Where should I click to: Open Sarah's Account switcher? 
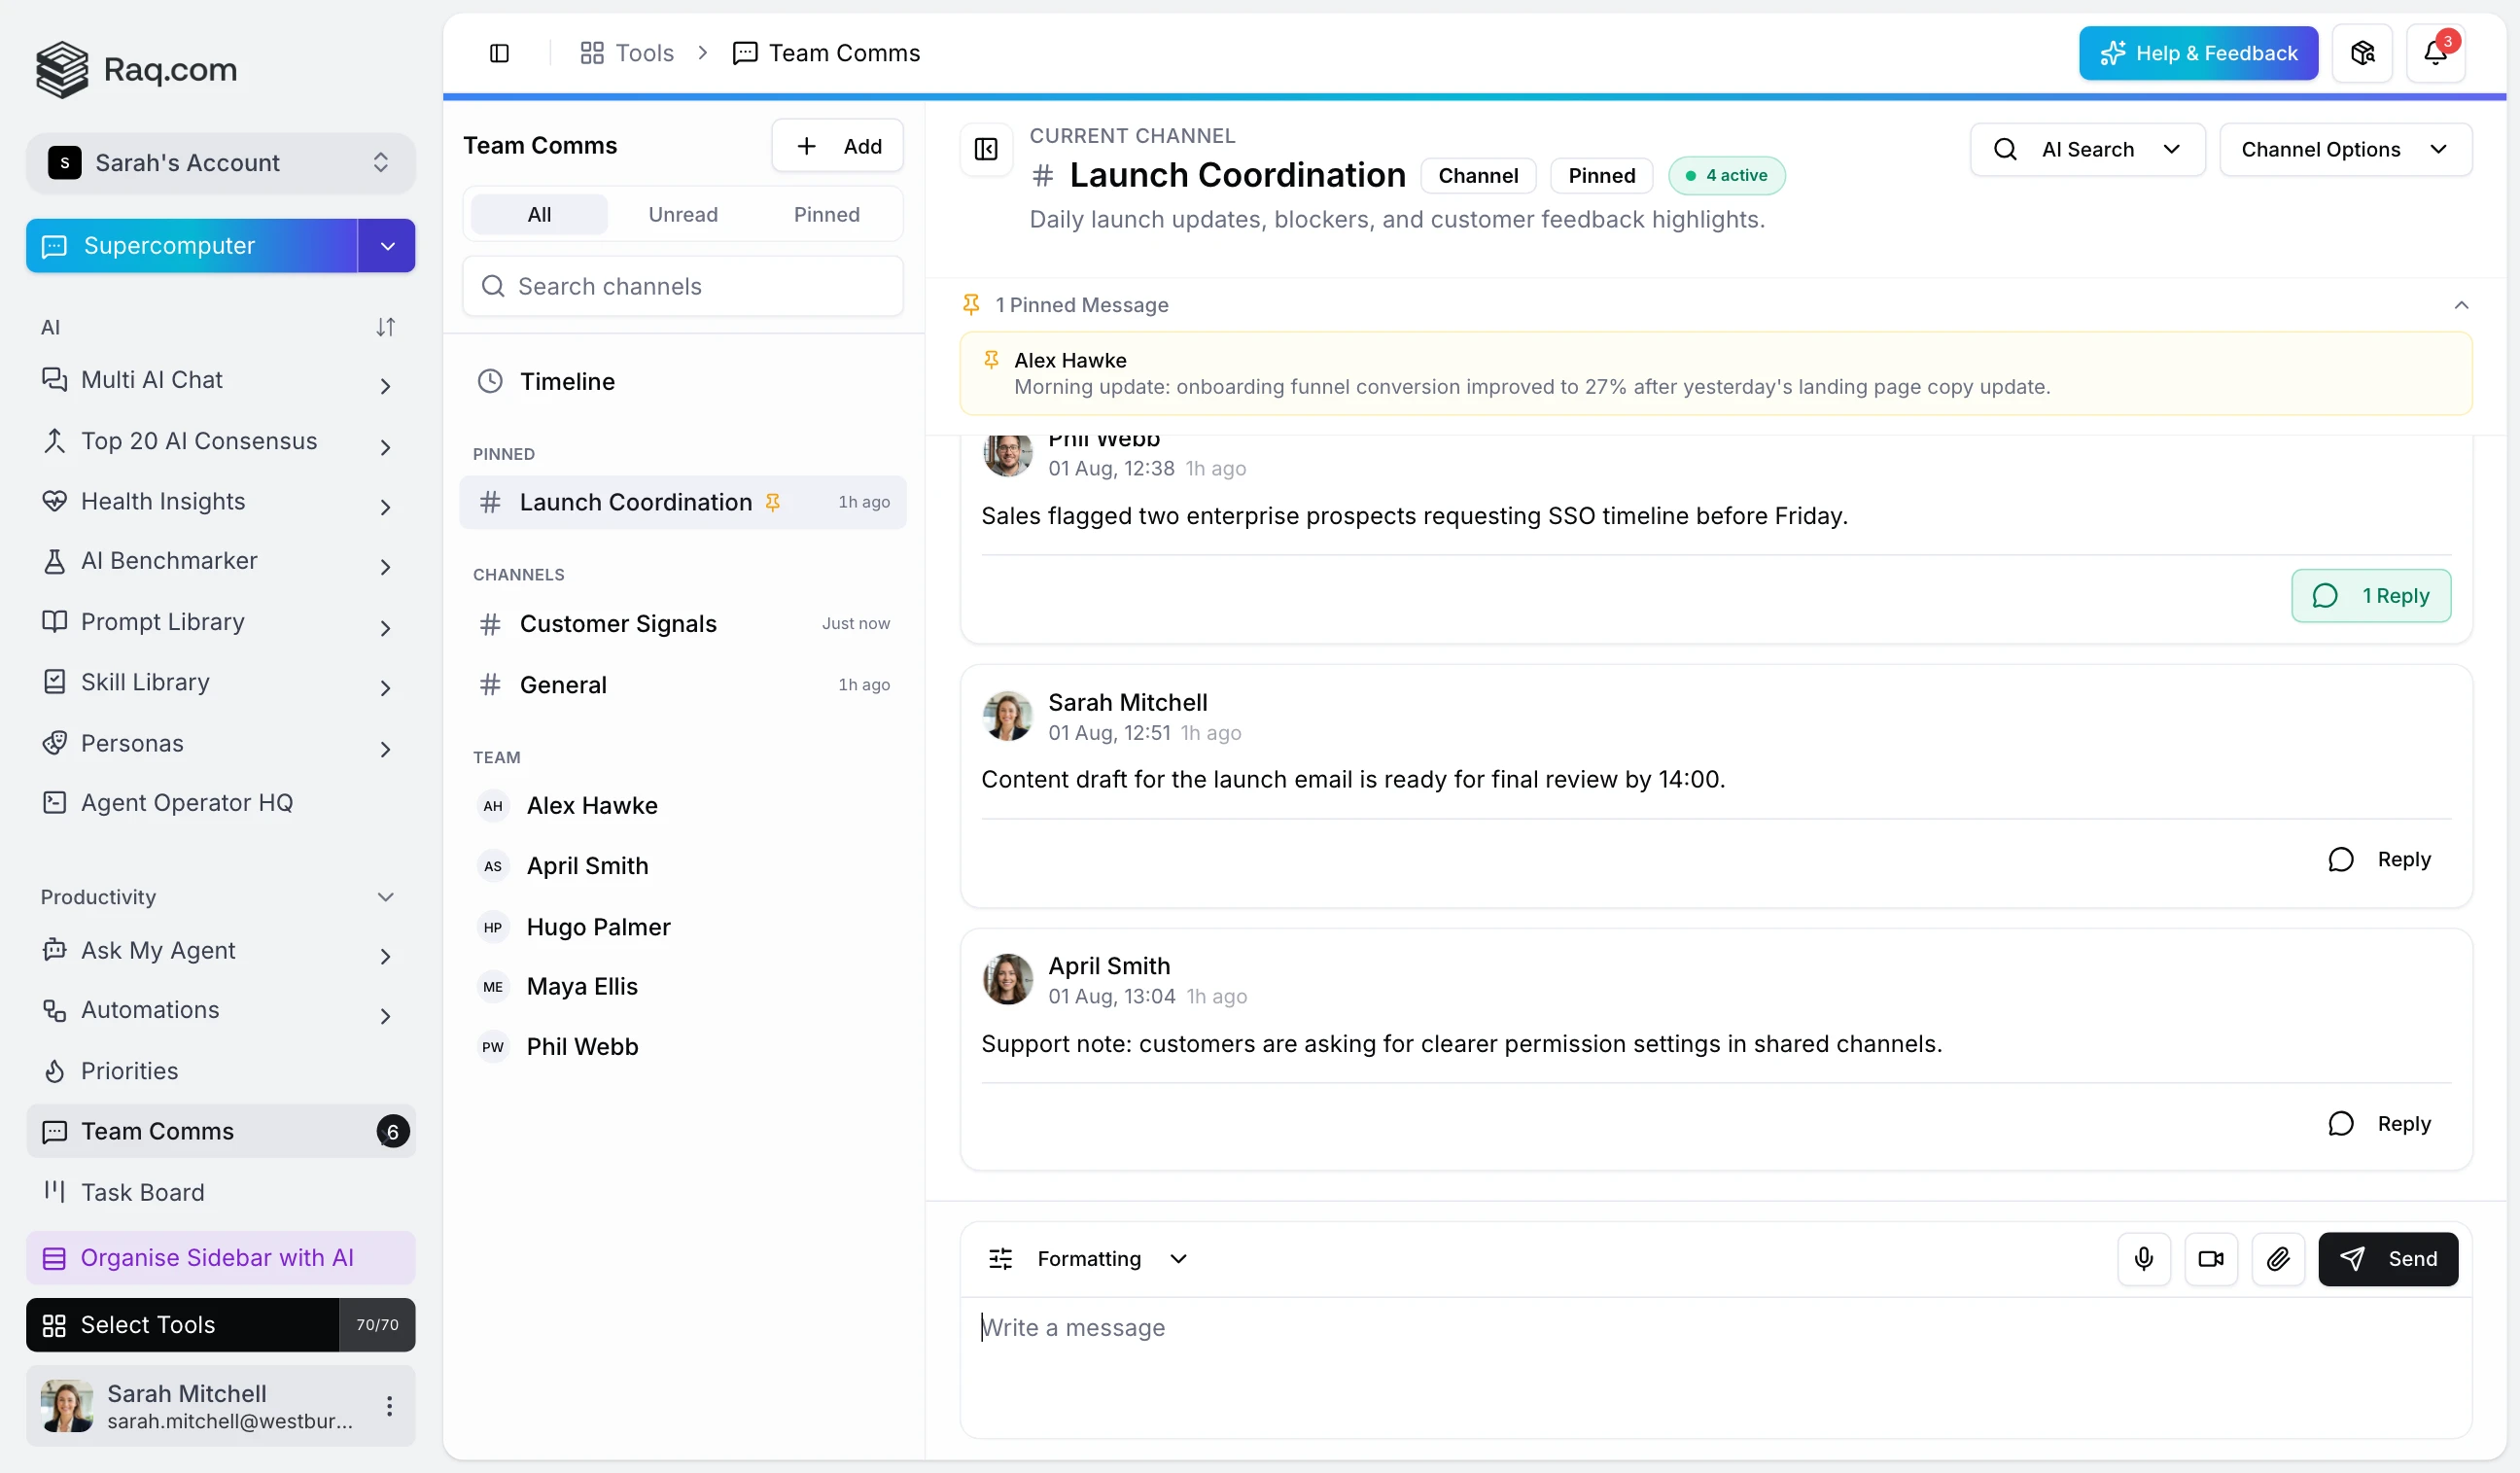pos(220,162)
